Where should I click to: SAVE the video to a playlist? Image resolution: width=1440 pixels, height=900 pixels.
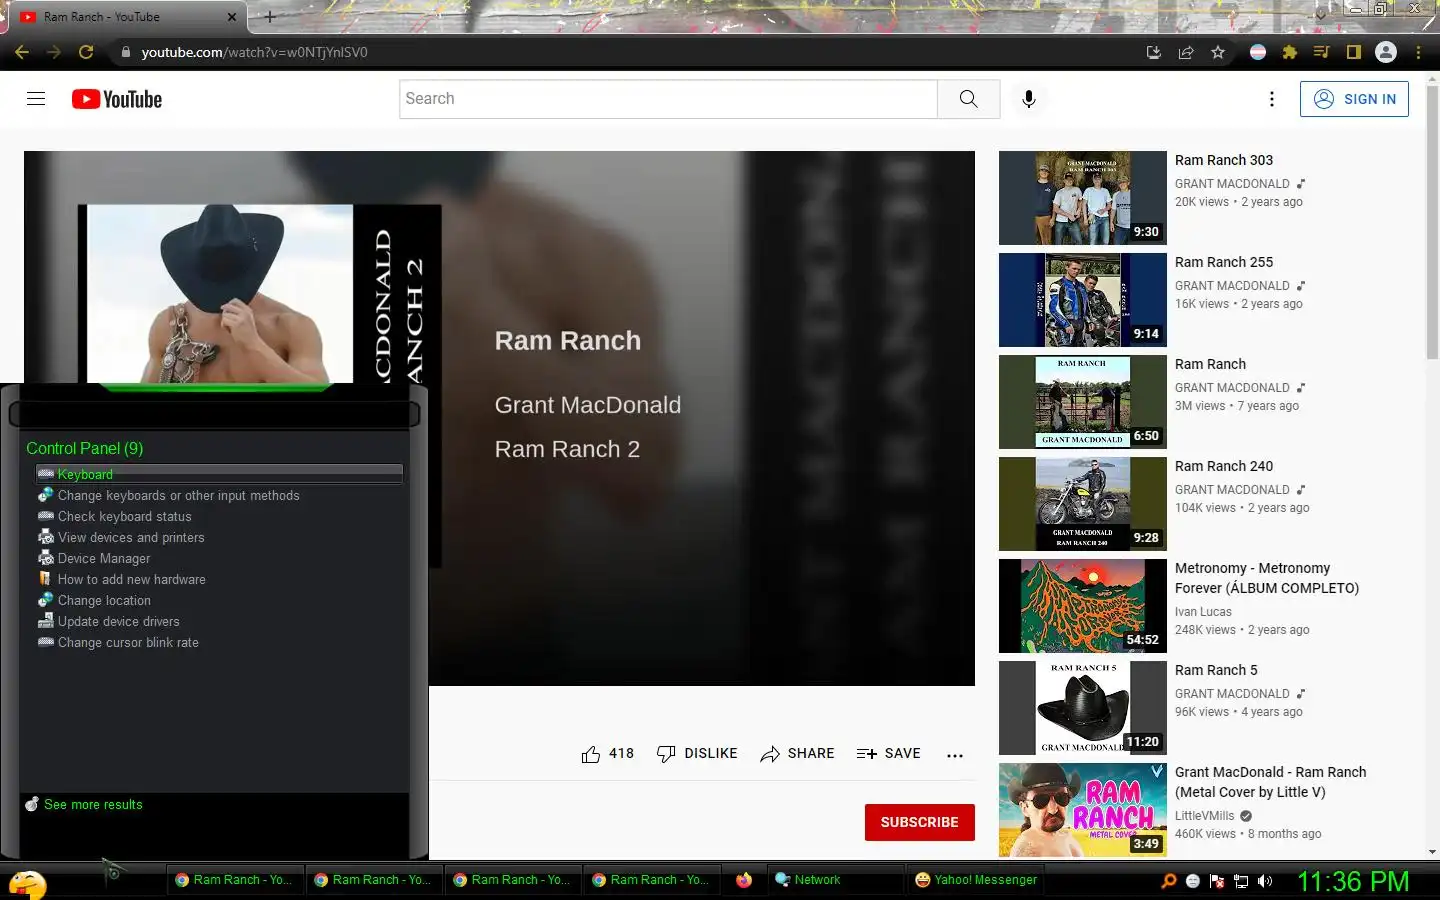[x=889, y=754]
